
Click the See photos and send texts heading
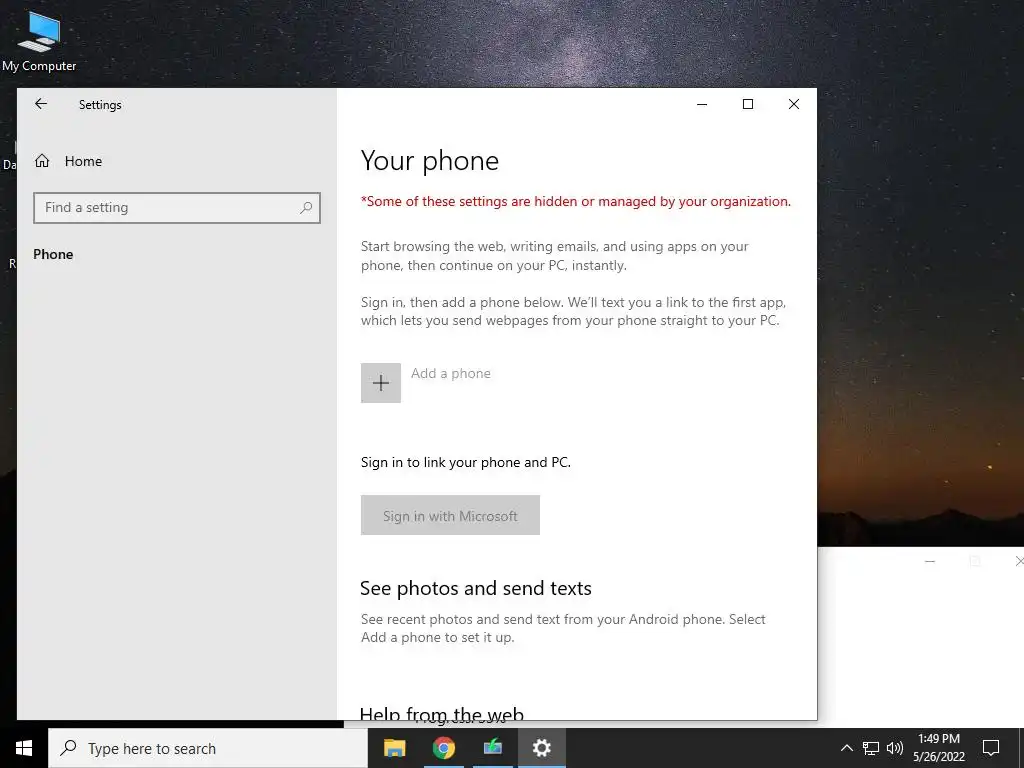(475, 588)
